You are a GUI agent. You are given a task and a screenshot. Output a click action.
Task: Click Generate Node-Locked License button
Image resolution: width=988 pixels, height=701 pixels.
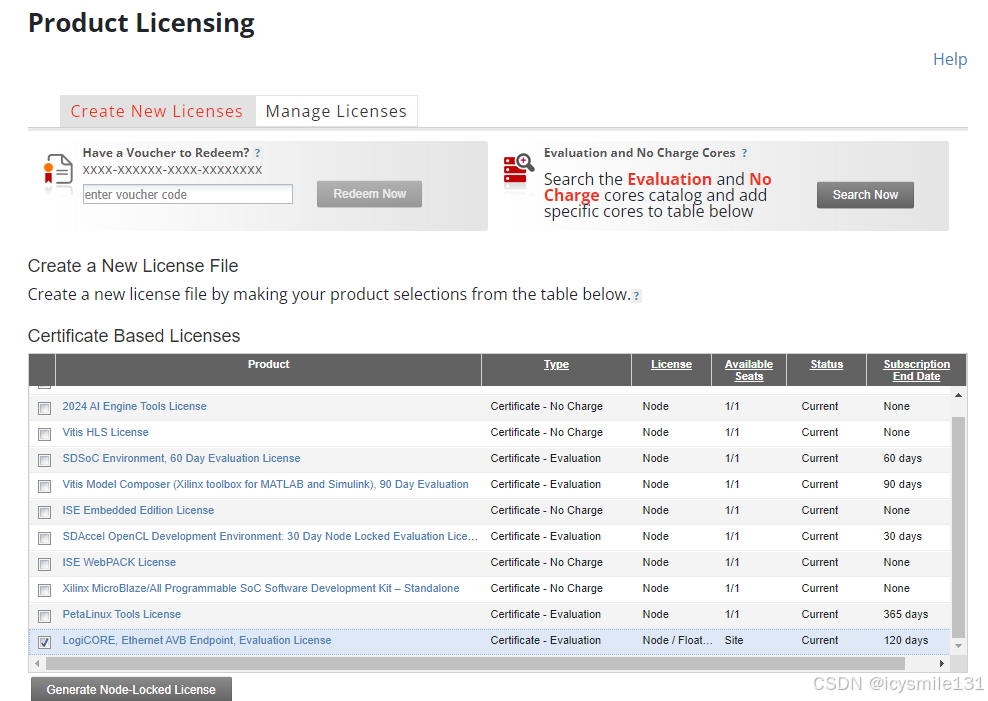[131, 689]
